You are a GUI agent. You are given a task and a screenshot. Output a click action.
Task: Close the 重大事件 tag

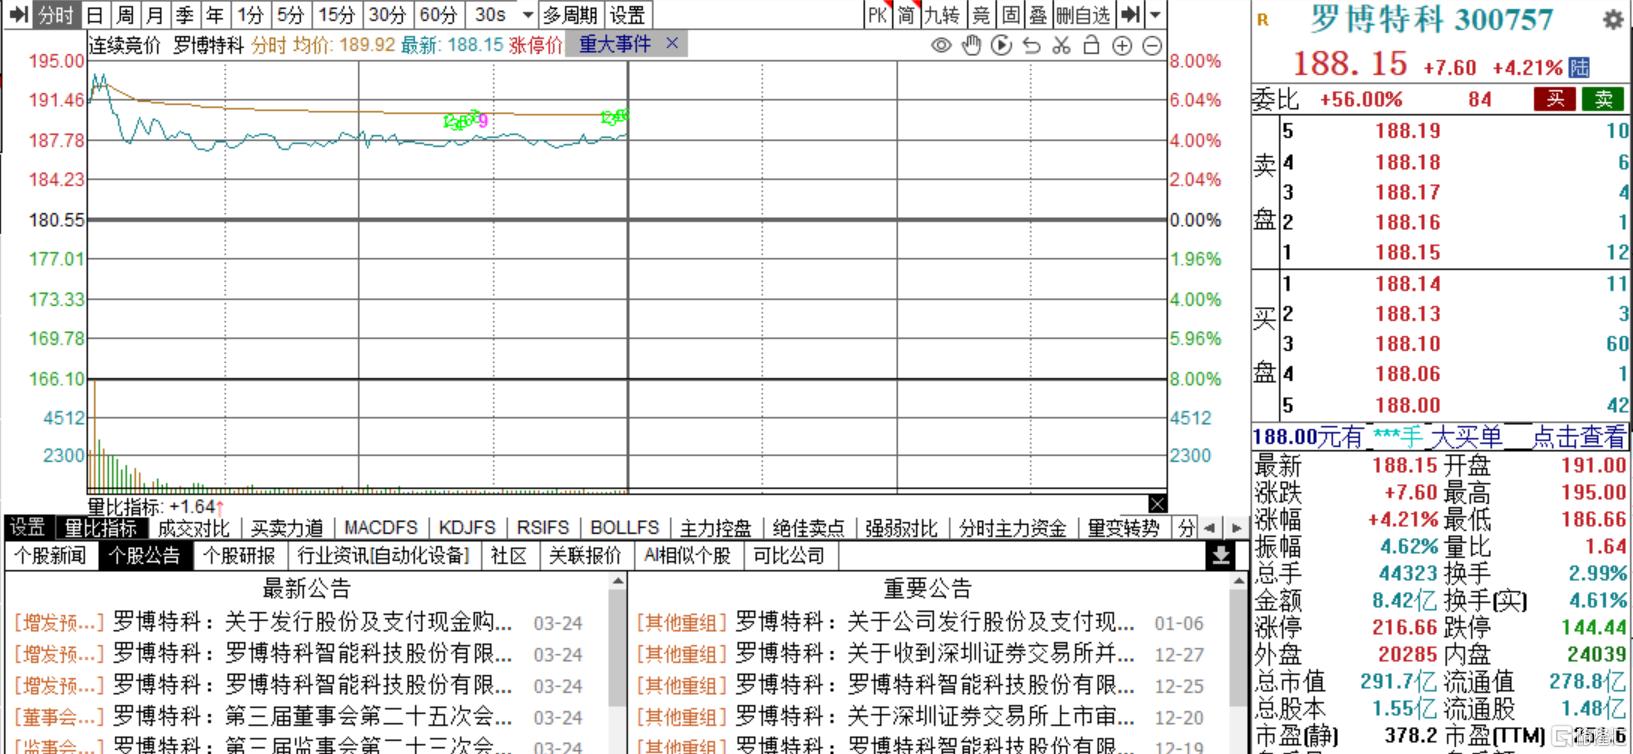(x=672, y=43)
